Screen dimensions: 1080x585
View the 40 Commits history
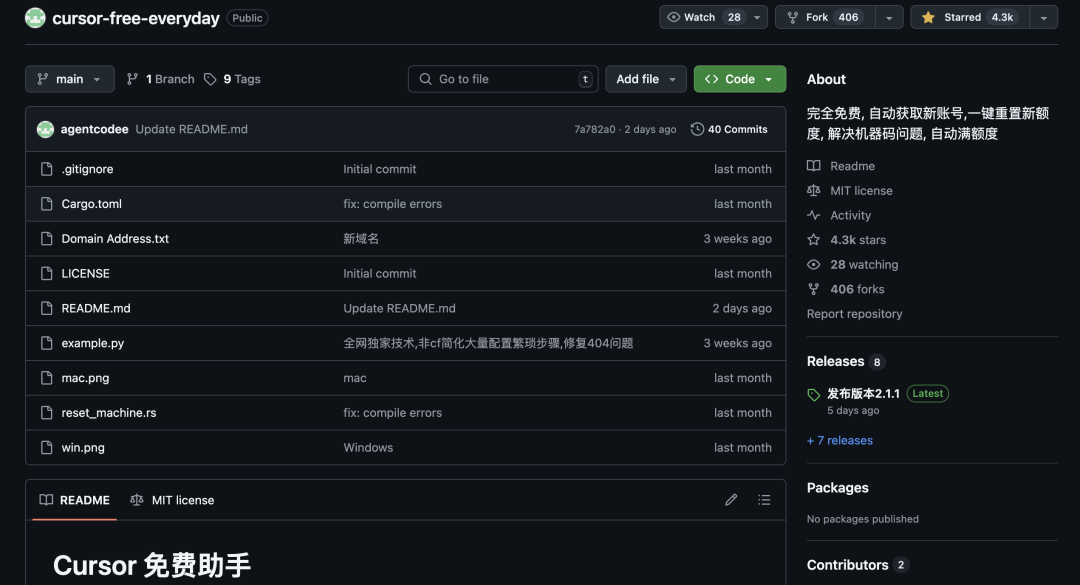click(729, 129)
